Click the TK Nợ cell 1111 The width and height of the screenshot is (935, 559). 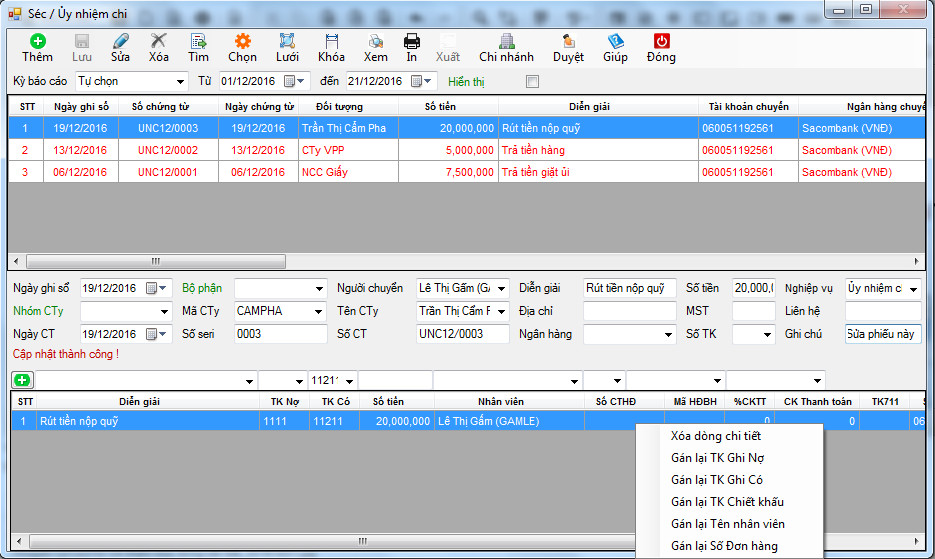coord(284,421)
